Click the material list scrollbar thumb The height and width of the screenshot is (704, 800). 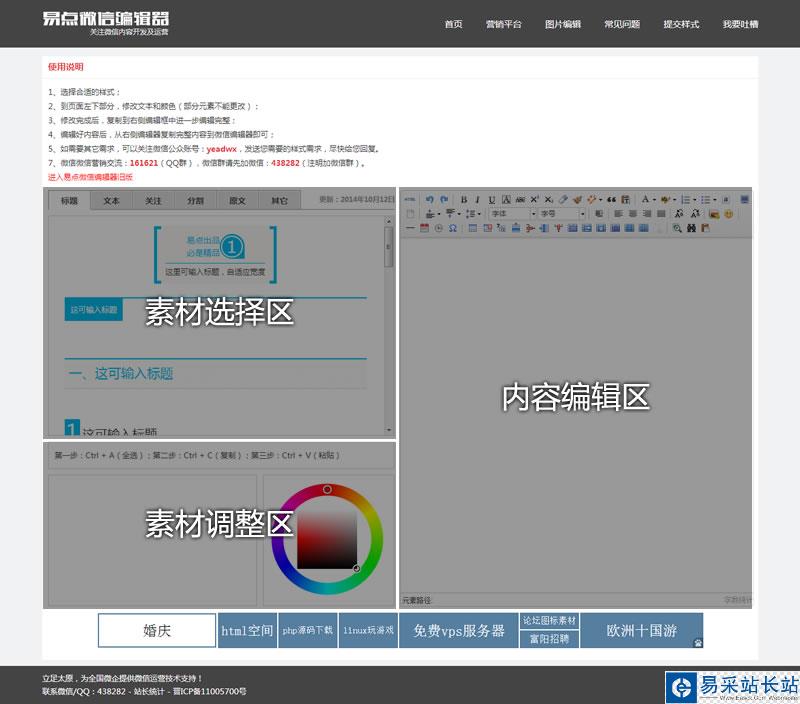point(389,247)
